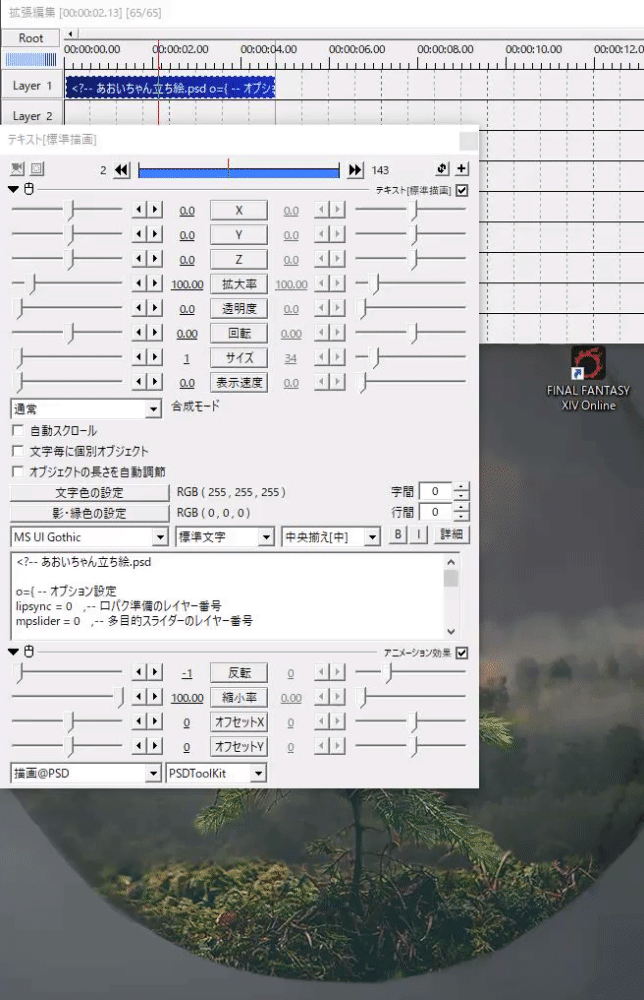Image resolution: width=644 pixels, height=1000 pixels.
Task: Click left arrow for the start Z value
Action: coord(139,258)
